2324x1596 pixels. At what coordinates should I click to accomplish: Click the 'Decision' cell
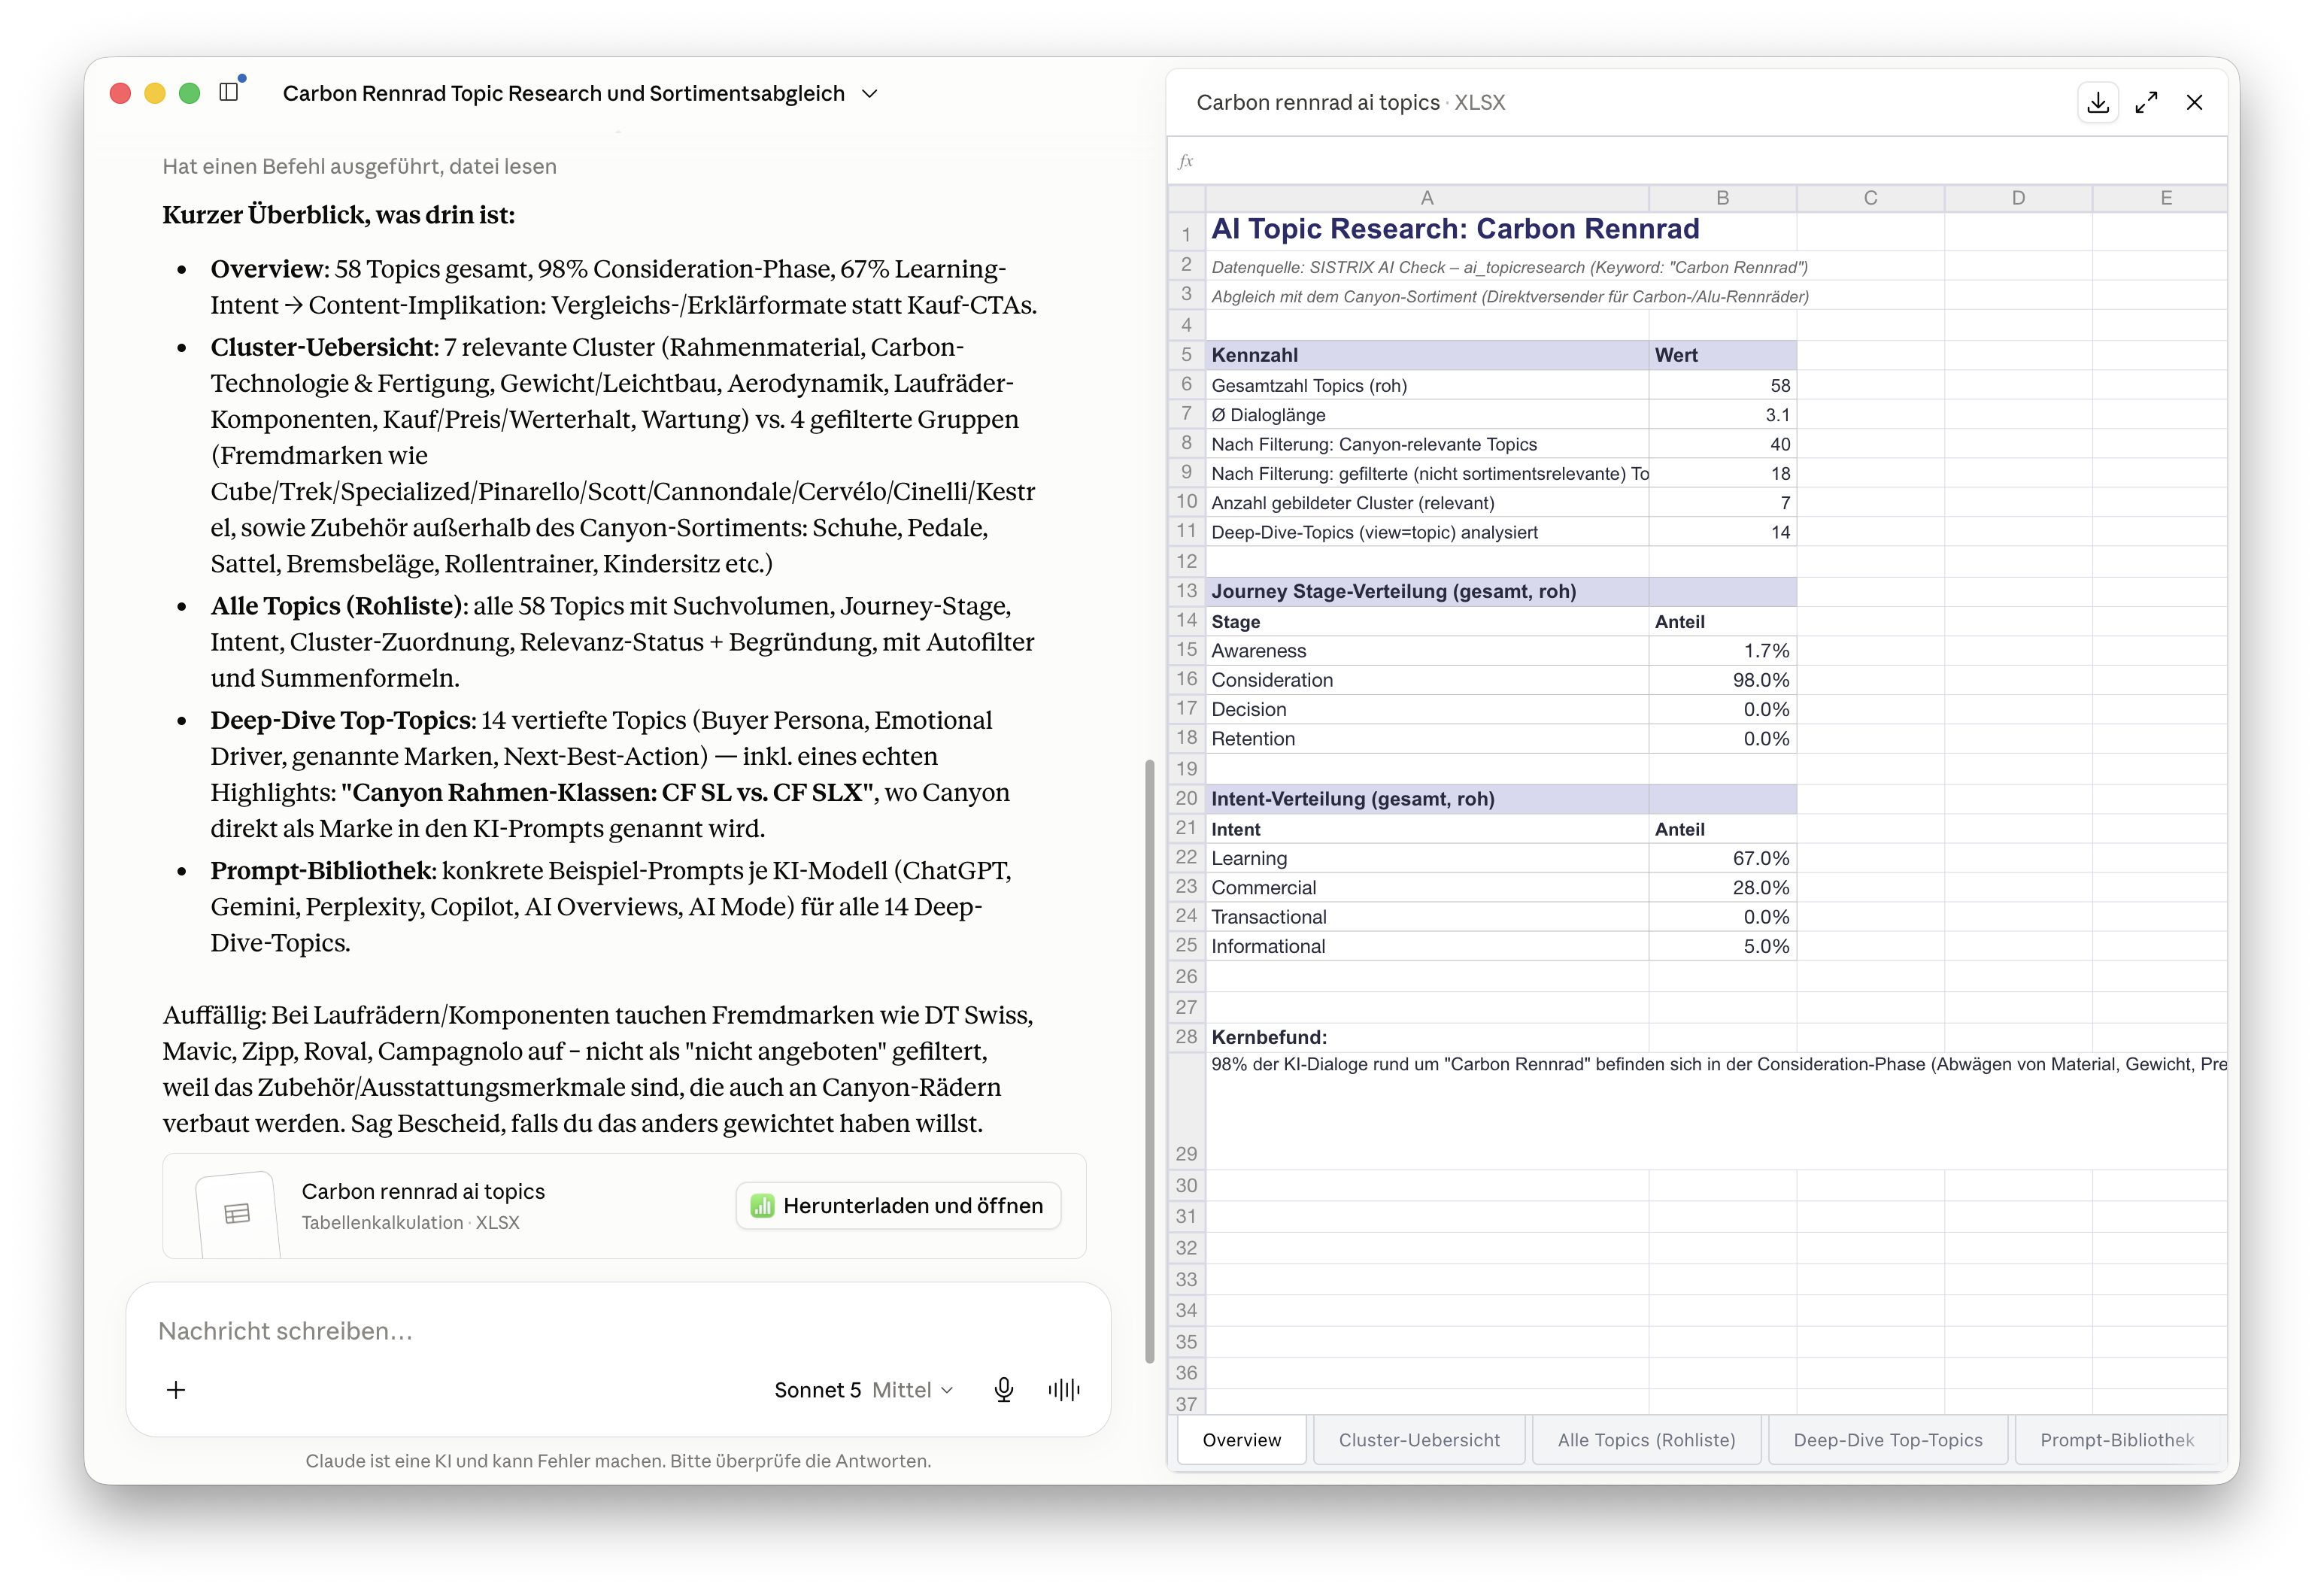point(1427,709)
